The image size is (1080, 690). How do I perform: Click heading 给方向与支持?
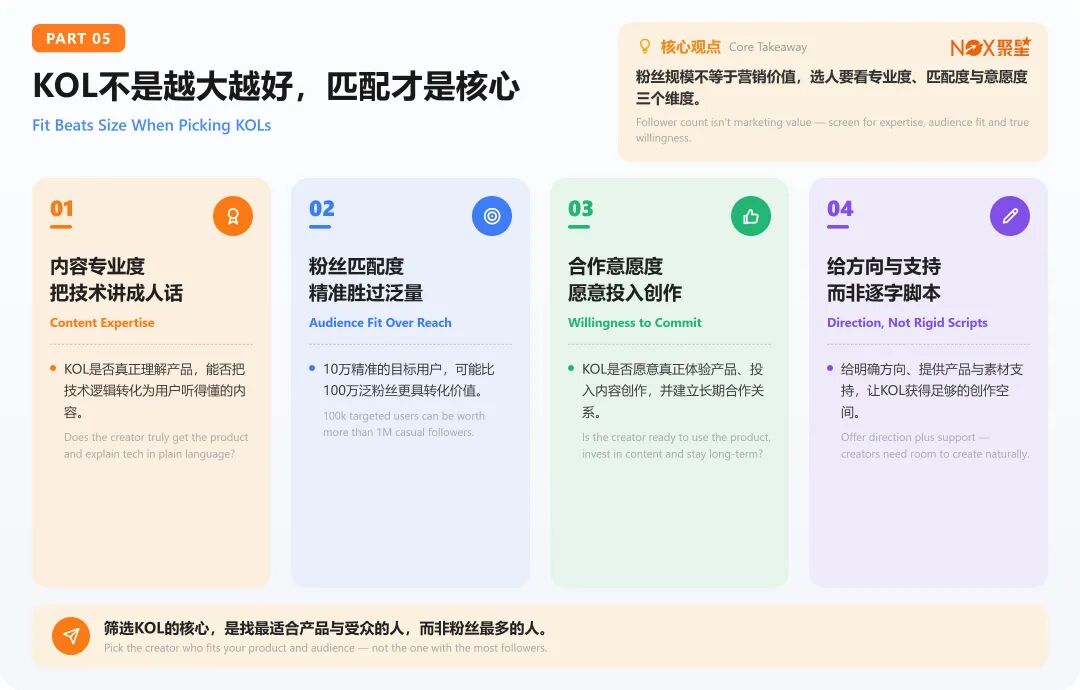coord(884,266)
